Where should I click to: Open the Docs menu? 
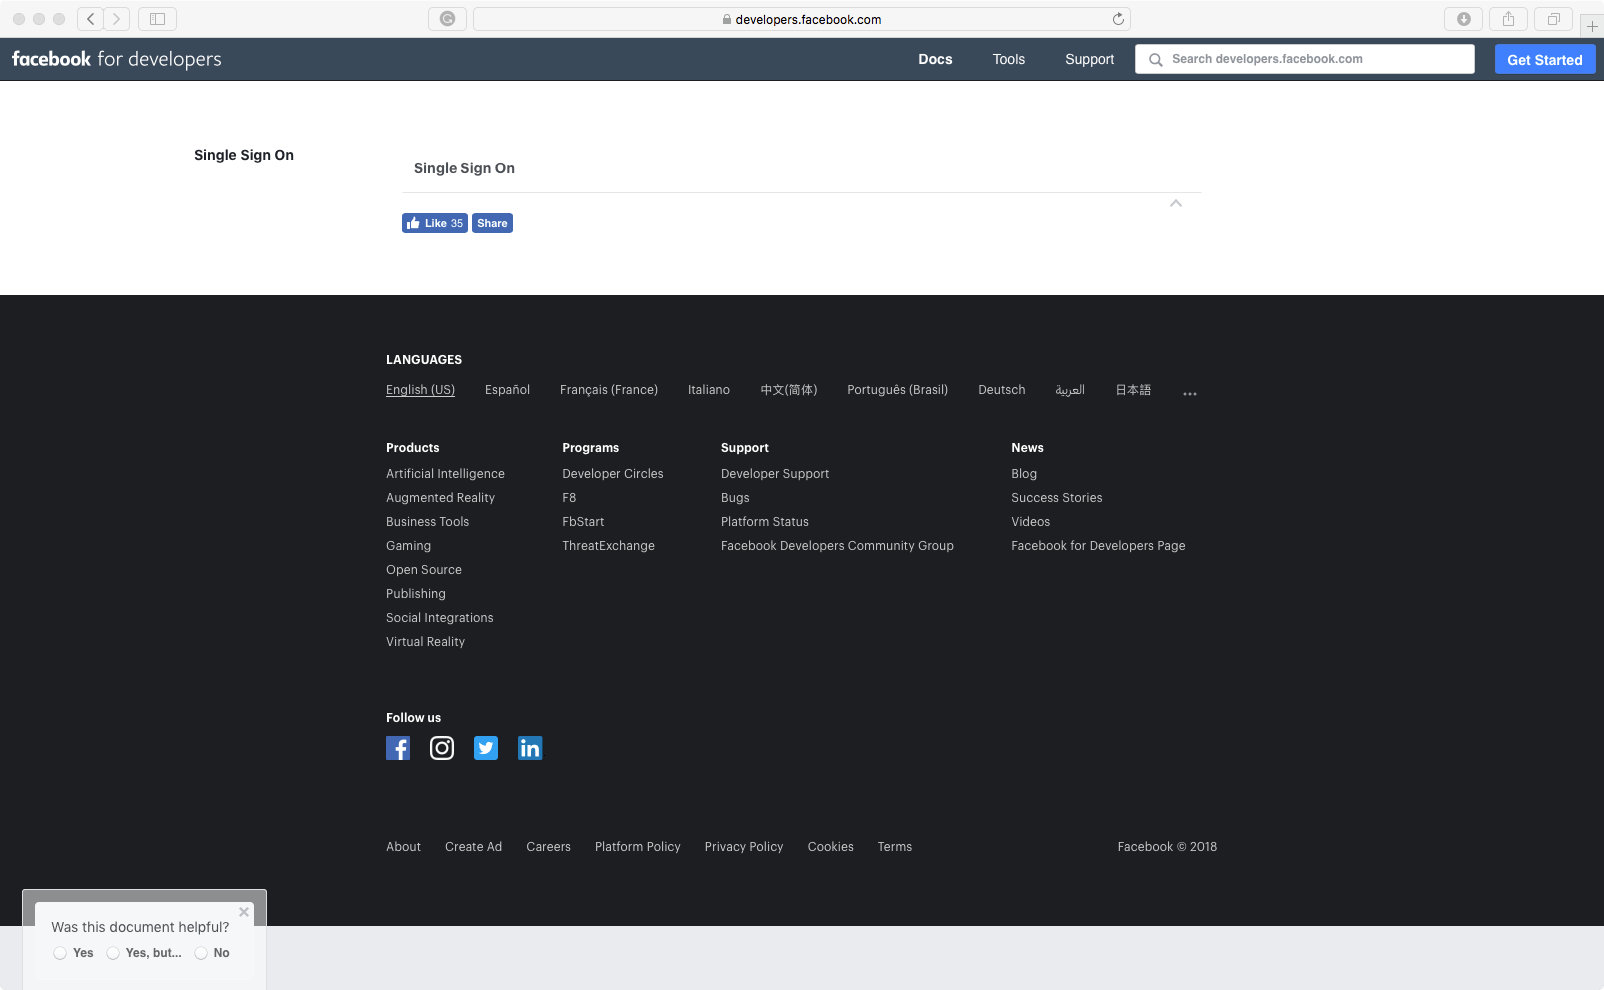click(x=935, y=59)
